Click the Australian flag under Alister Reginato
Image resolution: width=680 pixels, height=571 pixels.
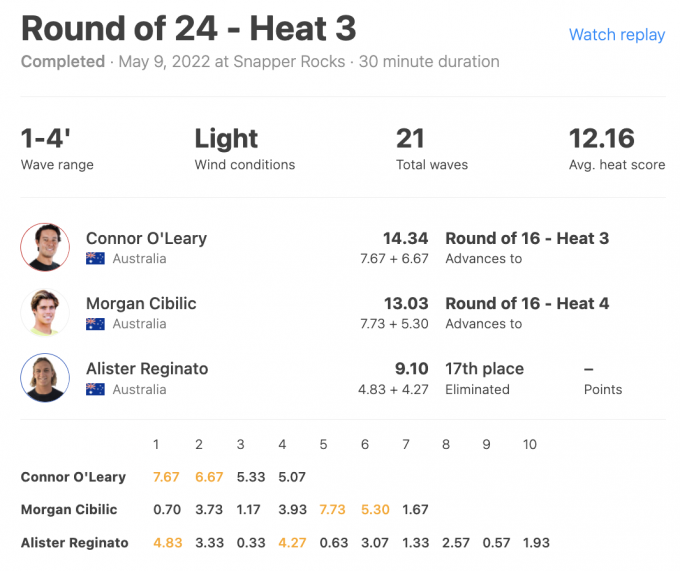[95, 389]
